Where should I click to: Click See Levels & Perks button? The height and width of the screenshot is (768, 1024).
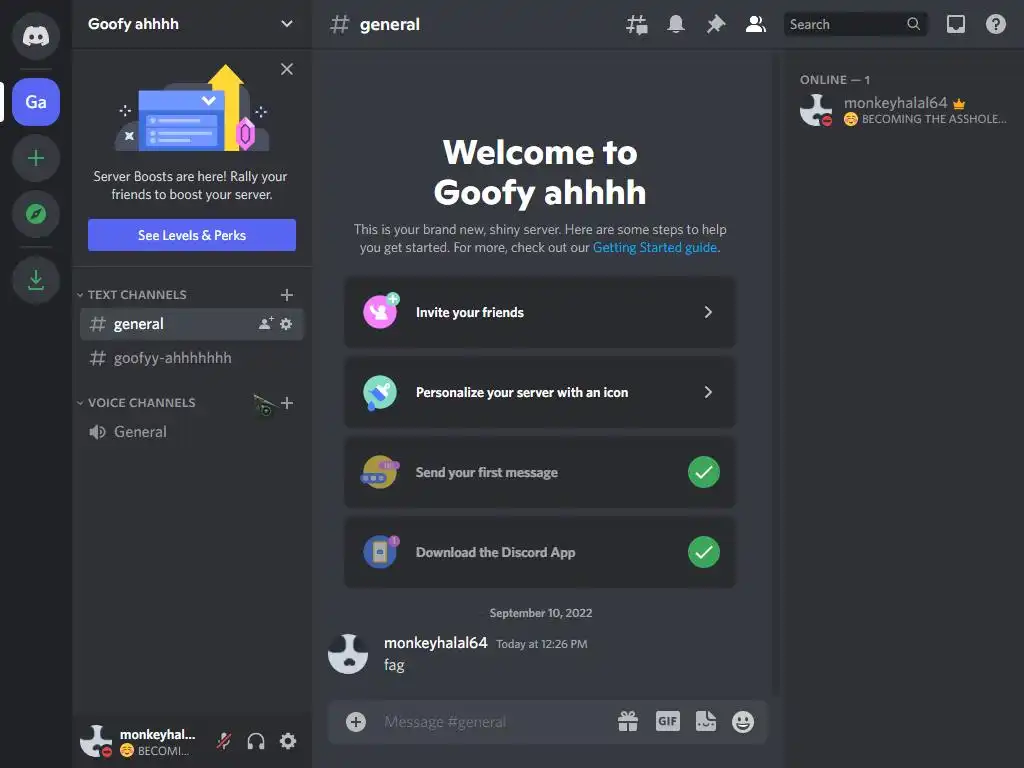tap(192, 235)
